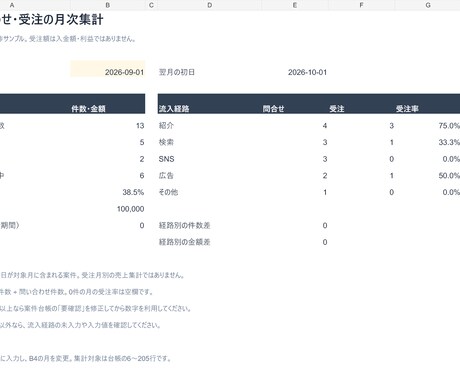Image resolution: width=460 pixels, height=380 pixels.
Task: Click the subtitle note about 受注額は入金額
Action: 68,39
